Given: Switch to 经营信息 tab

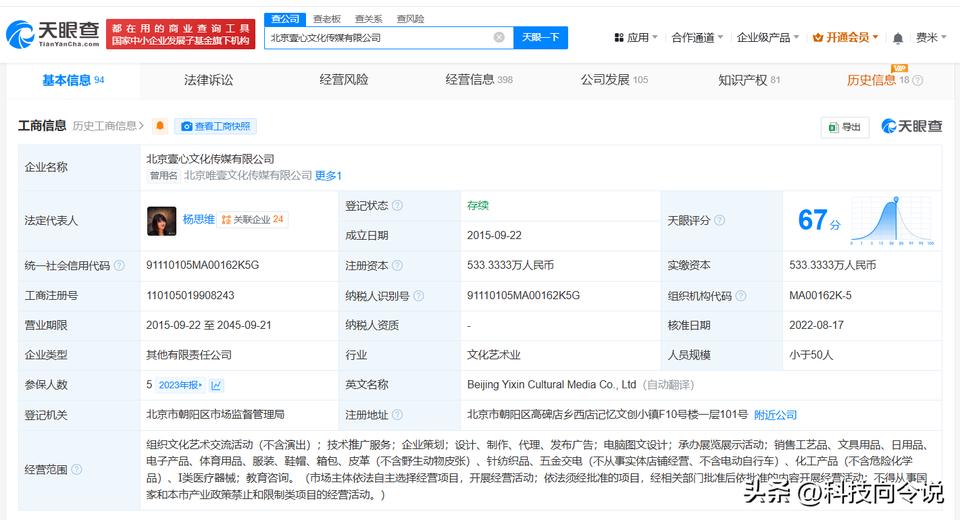Looking at the screenshot, I should pyautogui.click(x=479, y=80).
